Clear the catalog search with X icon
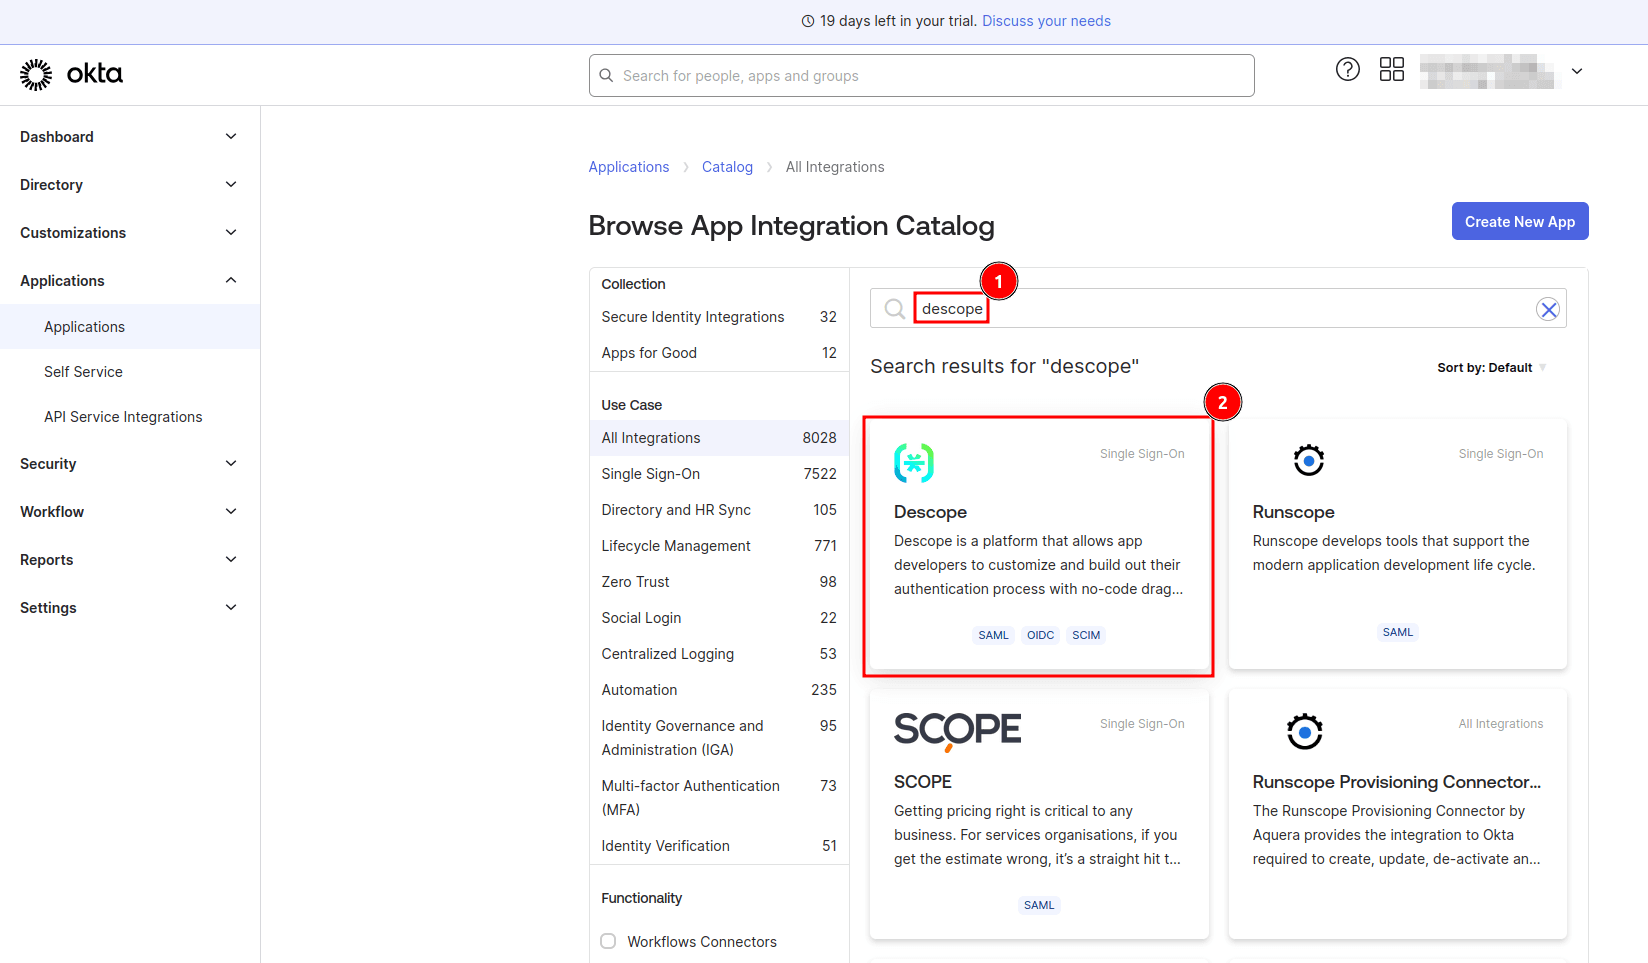Screen dimensions: 1648x963 pyautogui.click(x=1548, y=309)
